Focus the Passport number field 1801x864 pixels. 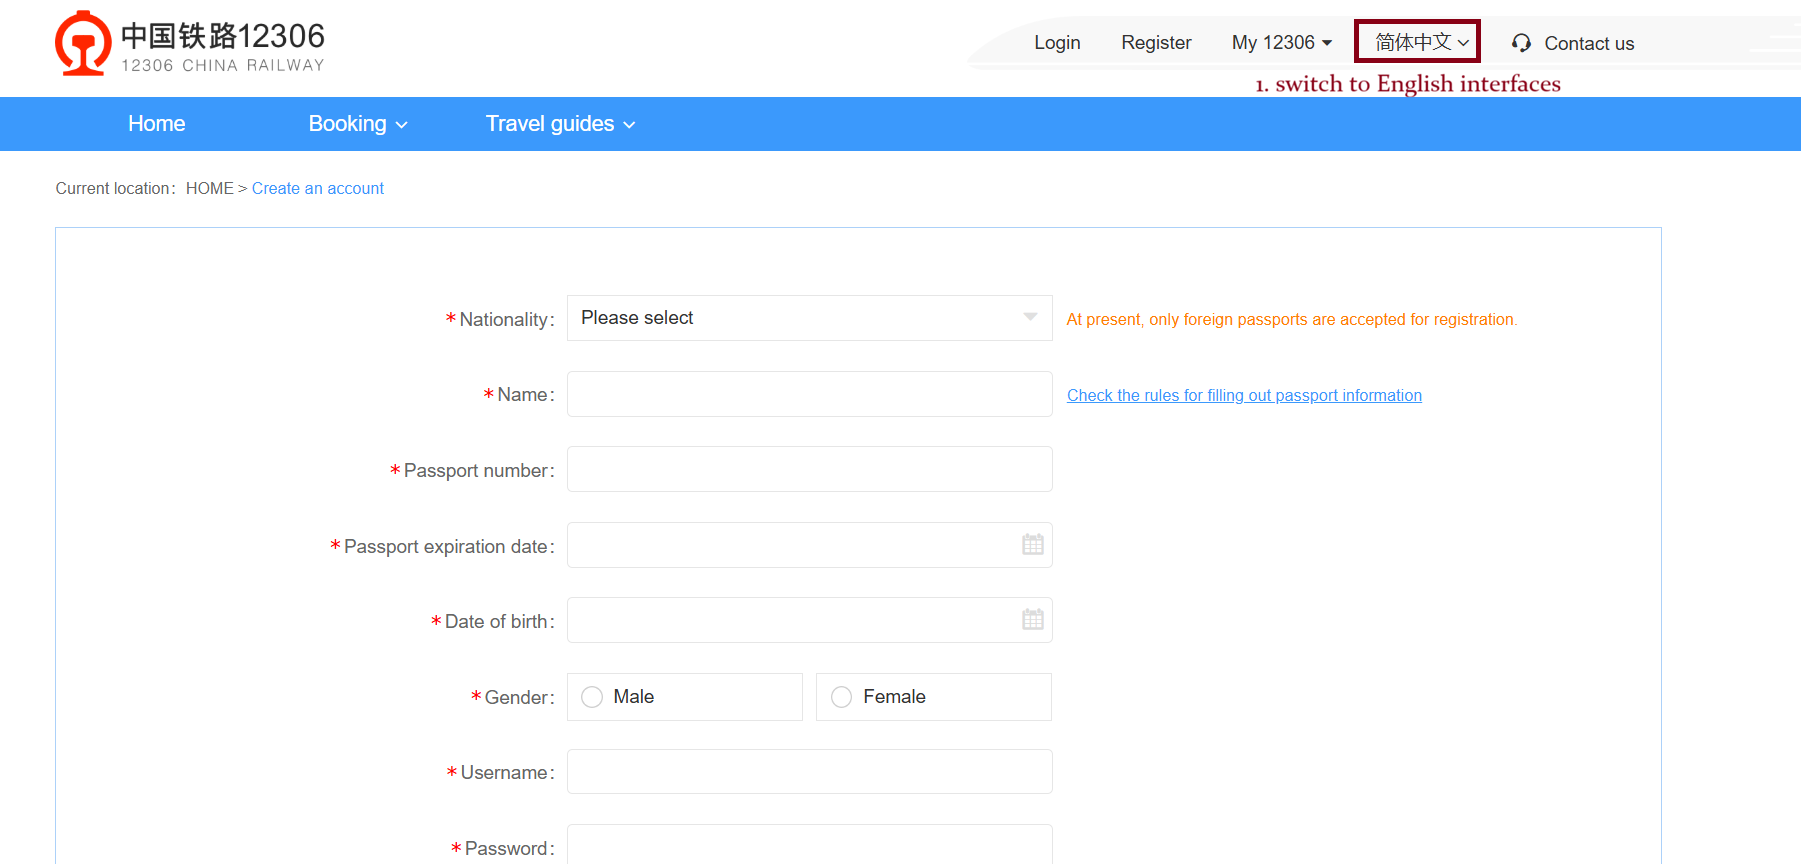point(809,470)
